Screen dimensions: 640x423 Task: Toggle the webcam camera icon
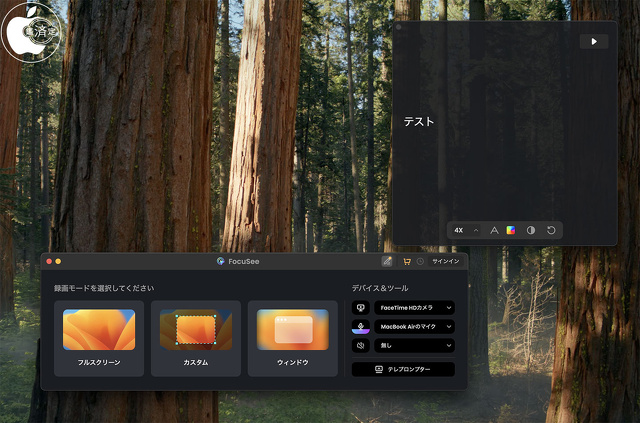tap(360, 308)
